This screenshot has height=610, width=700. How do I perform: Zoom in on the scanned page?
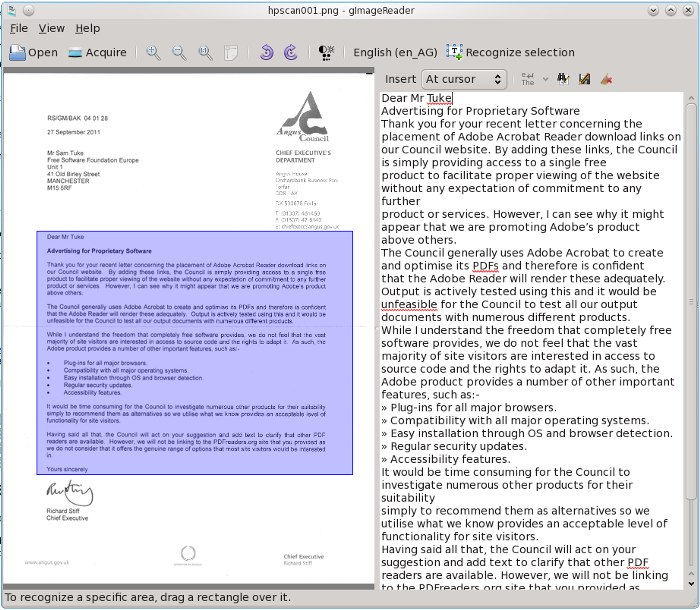[154, 52]
